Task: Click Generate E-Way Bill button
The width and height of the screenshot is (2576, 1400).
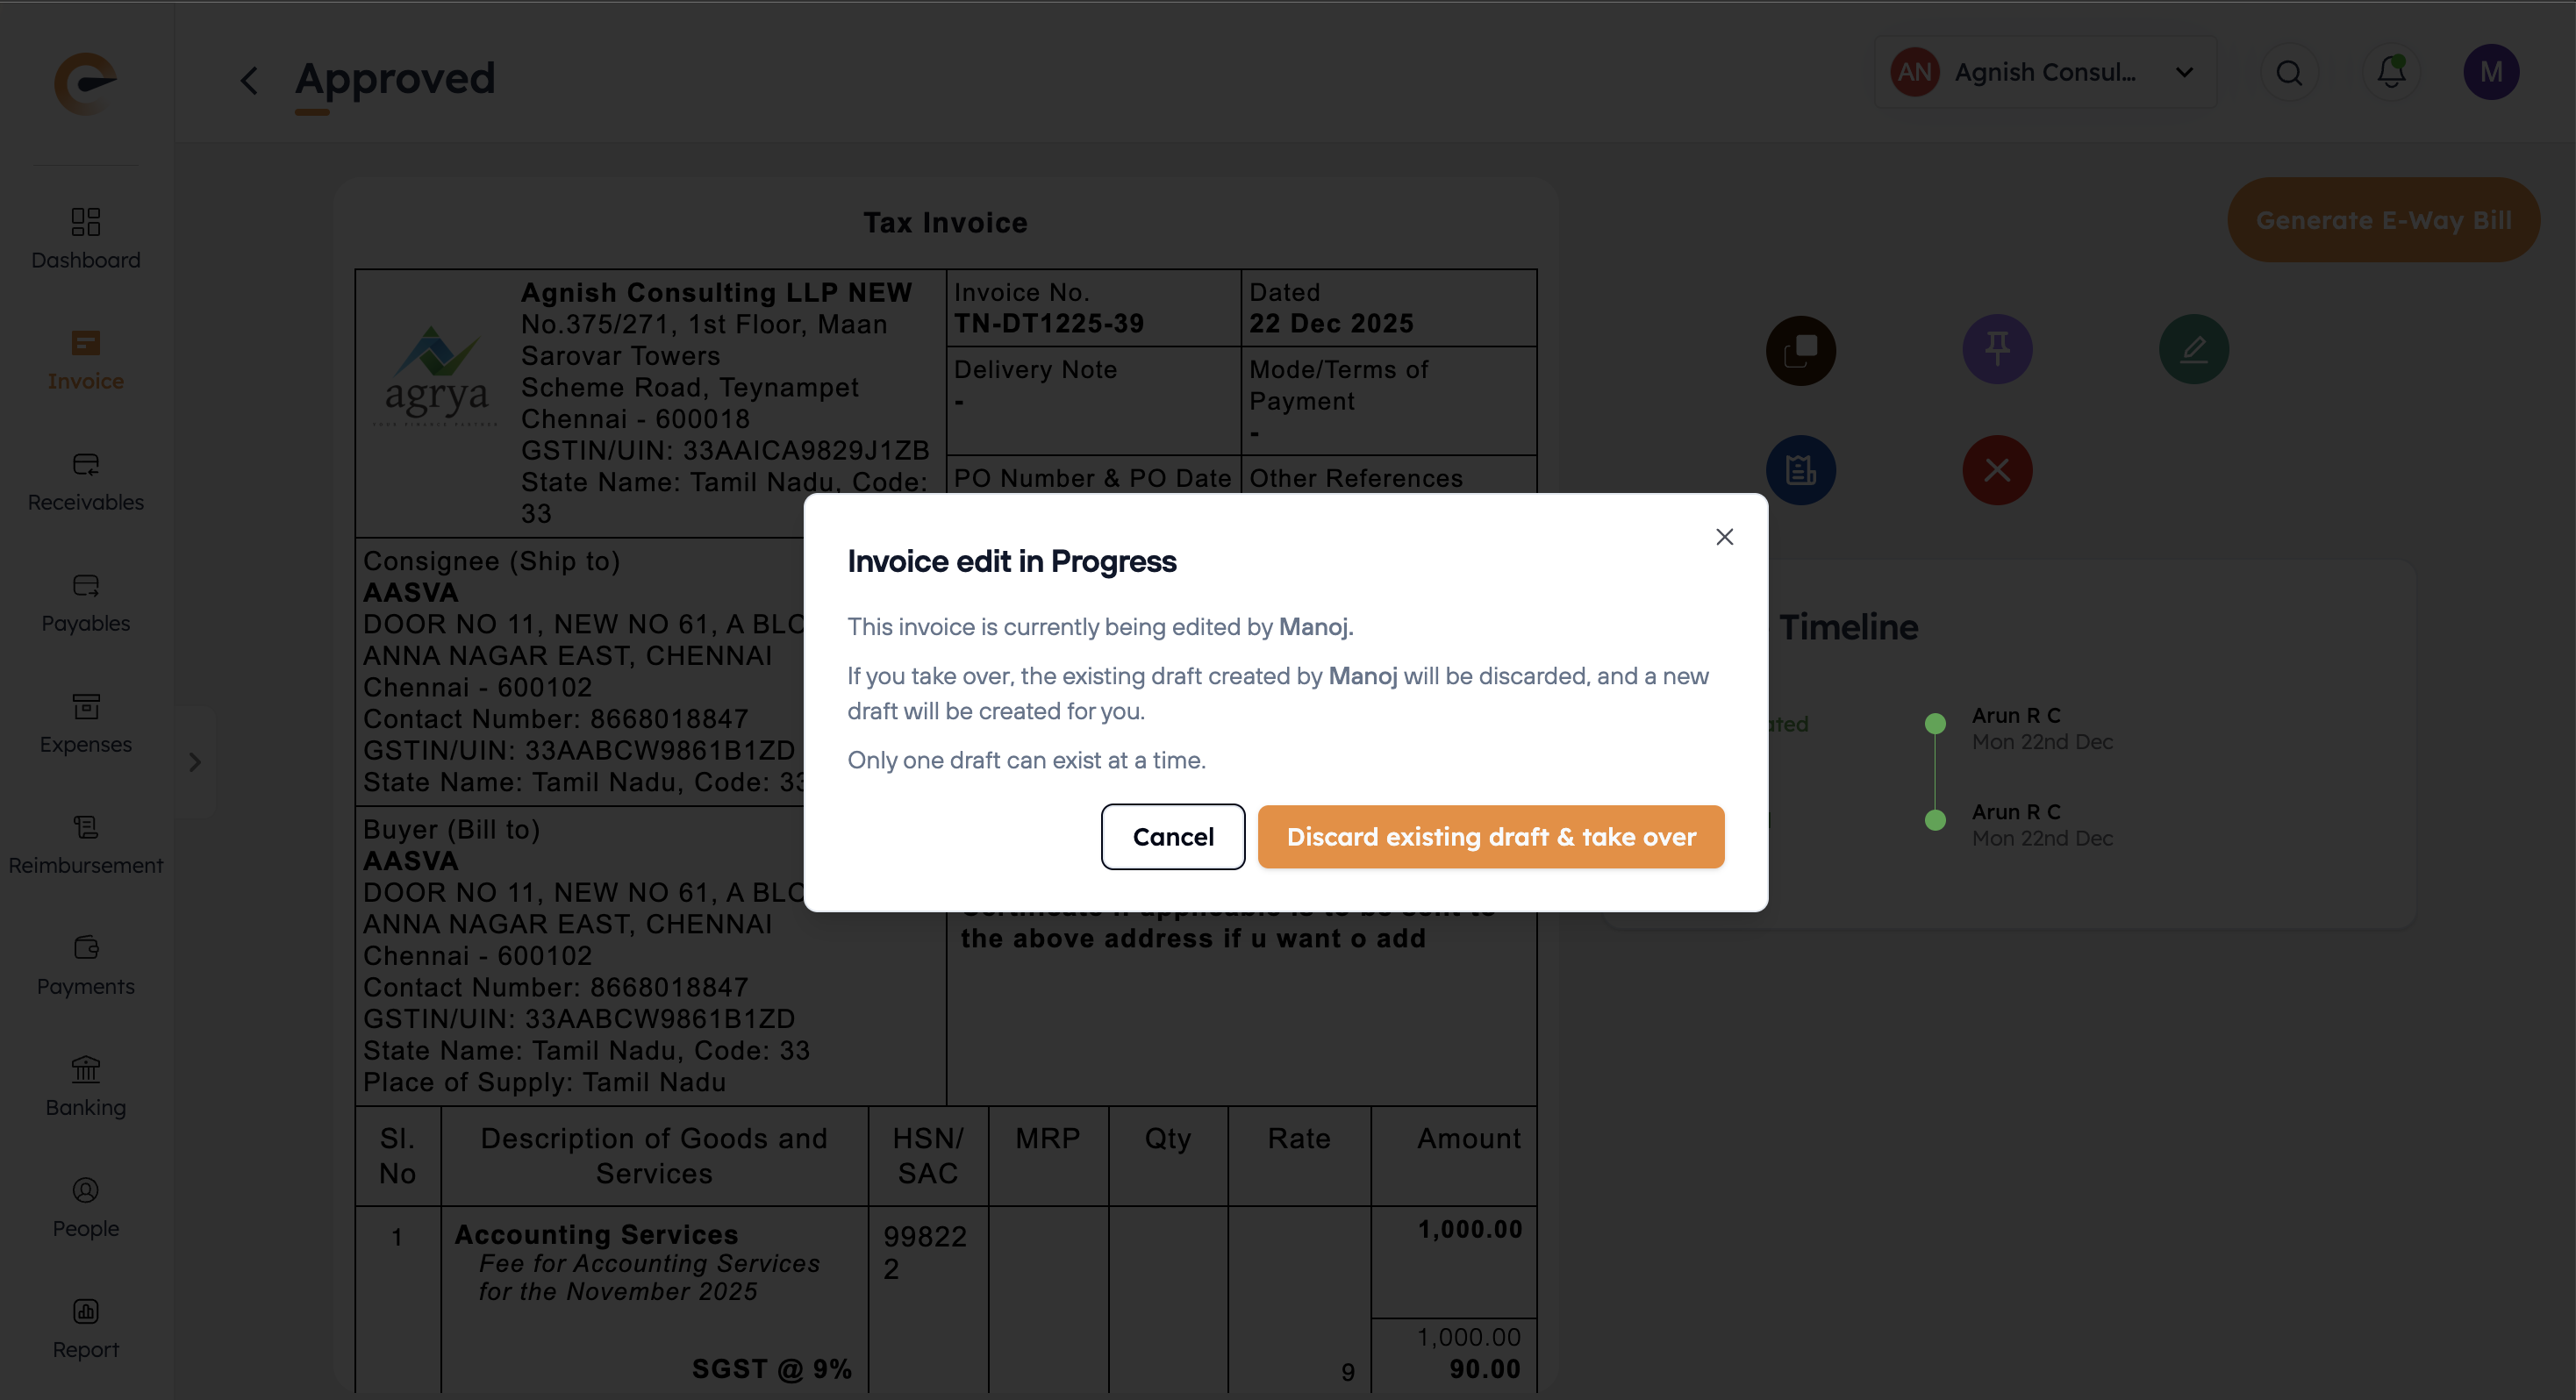Action: coord(2383,220)
